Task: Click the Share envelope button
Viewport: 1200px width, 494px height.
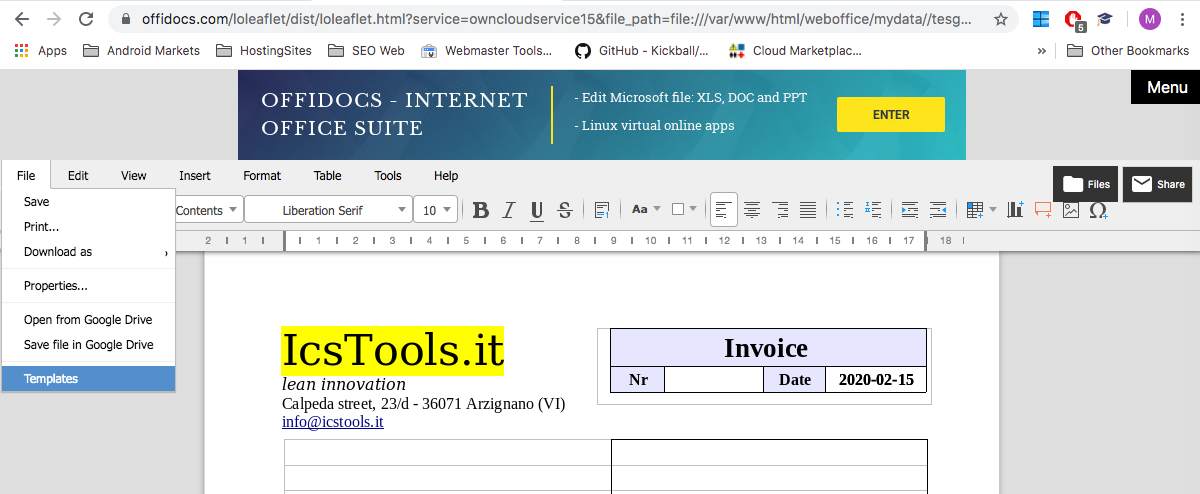Action: click(x=1157, y=184)
